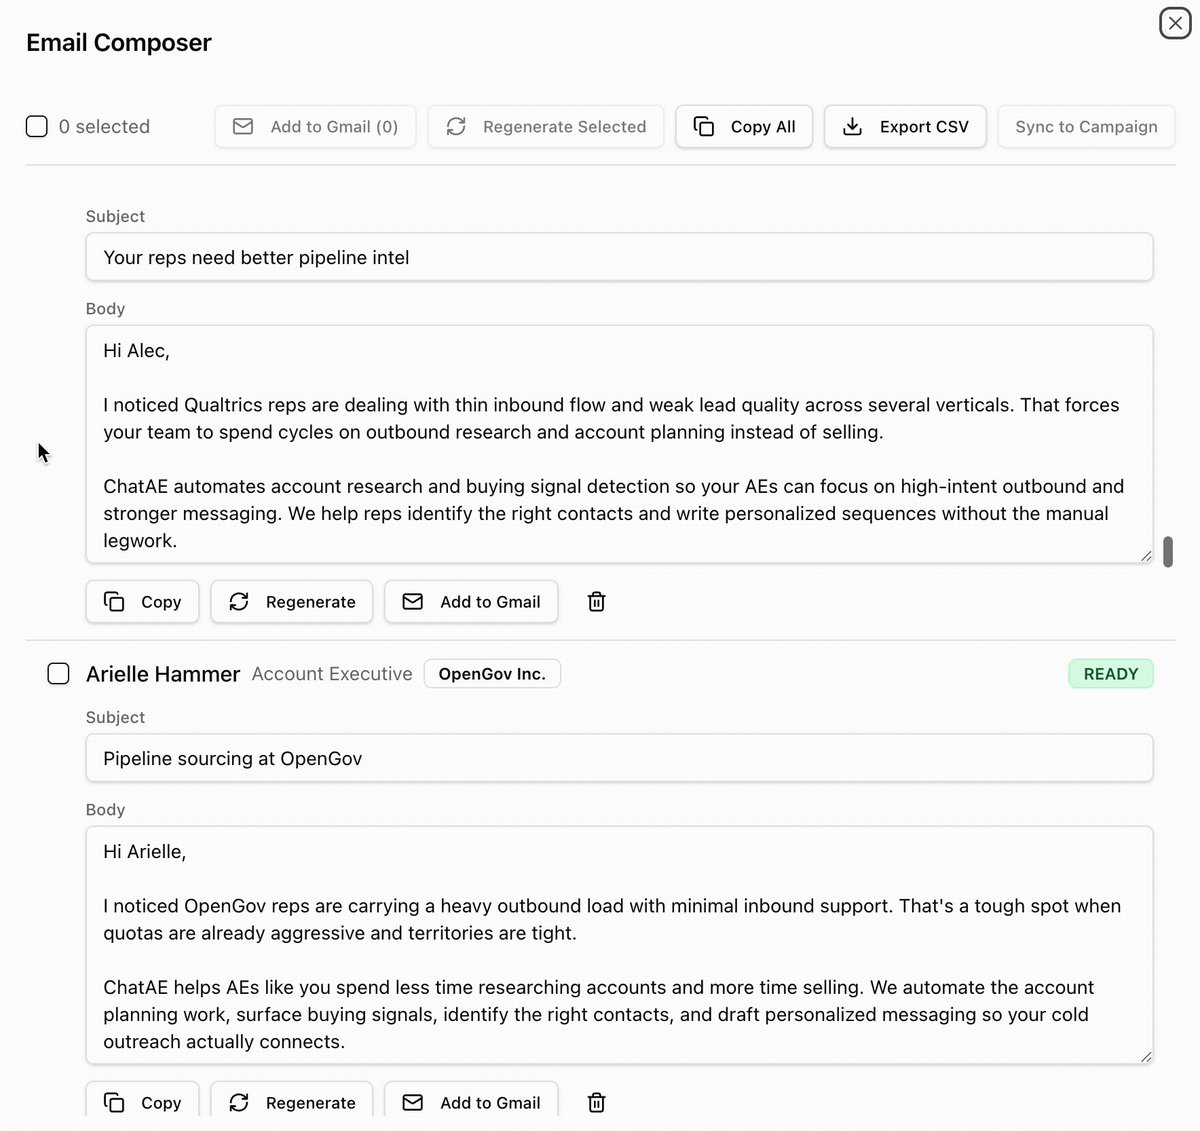The height and width of the screenshot is (1131, 1200).
Task: Export emails as CSV
Action: click(905, 127)
